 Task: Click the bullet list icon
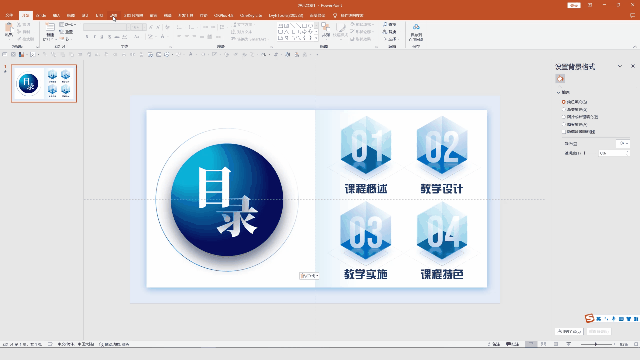coord(179,27)
